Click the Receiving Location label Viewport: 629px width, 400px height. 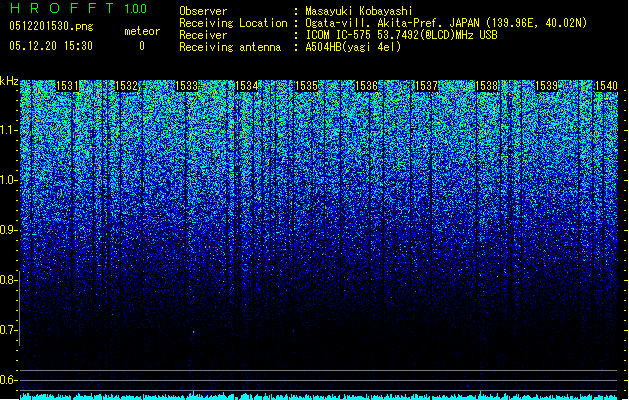pos(233,23)
